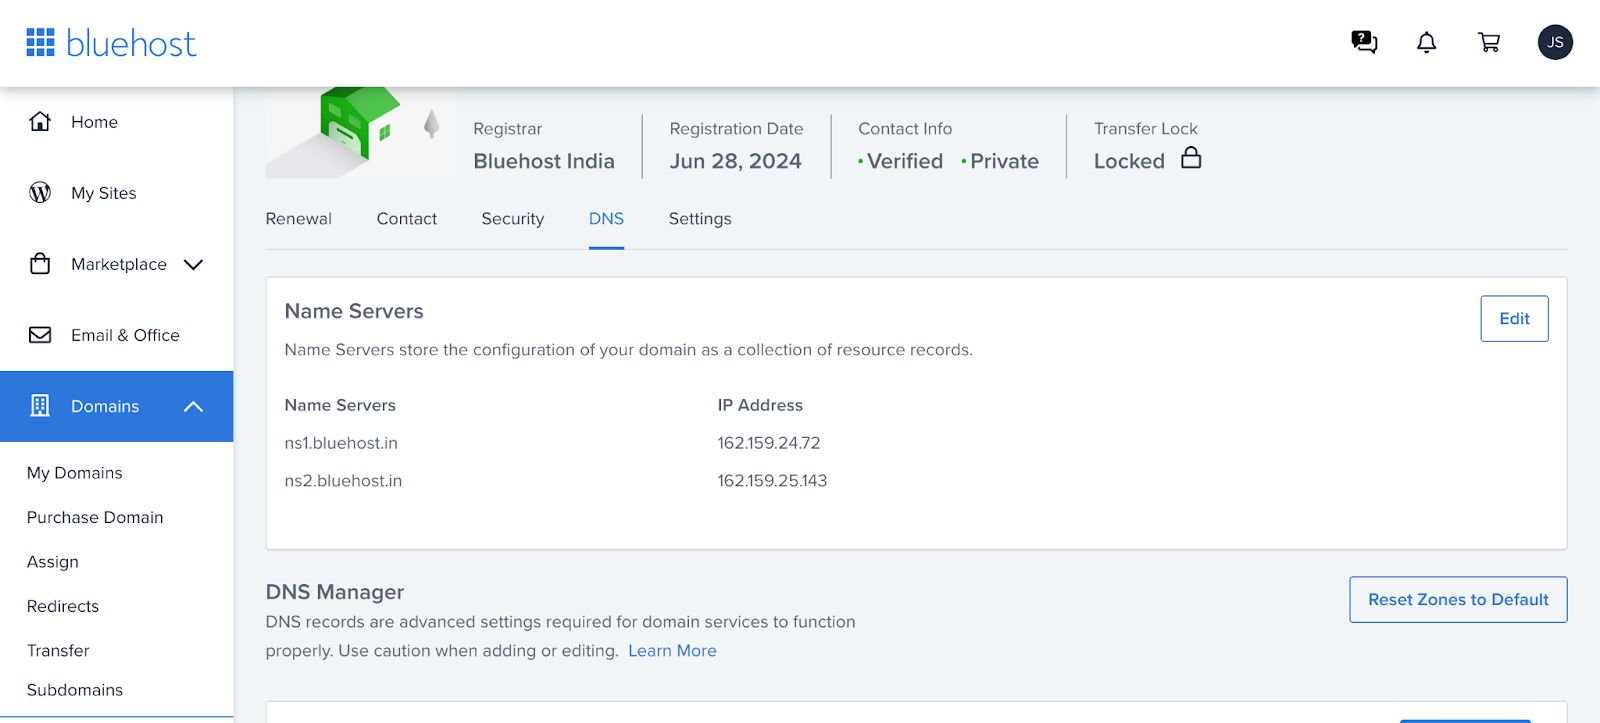This screenshot has width=1600, height=723.
Task: Open the Learn More link
Action: [x=672, y=651]
